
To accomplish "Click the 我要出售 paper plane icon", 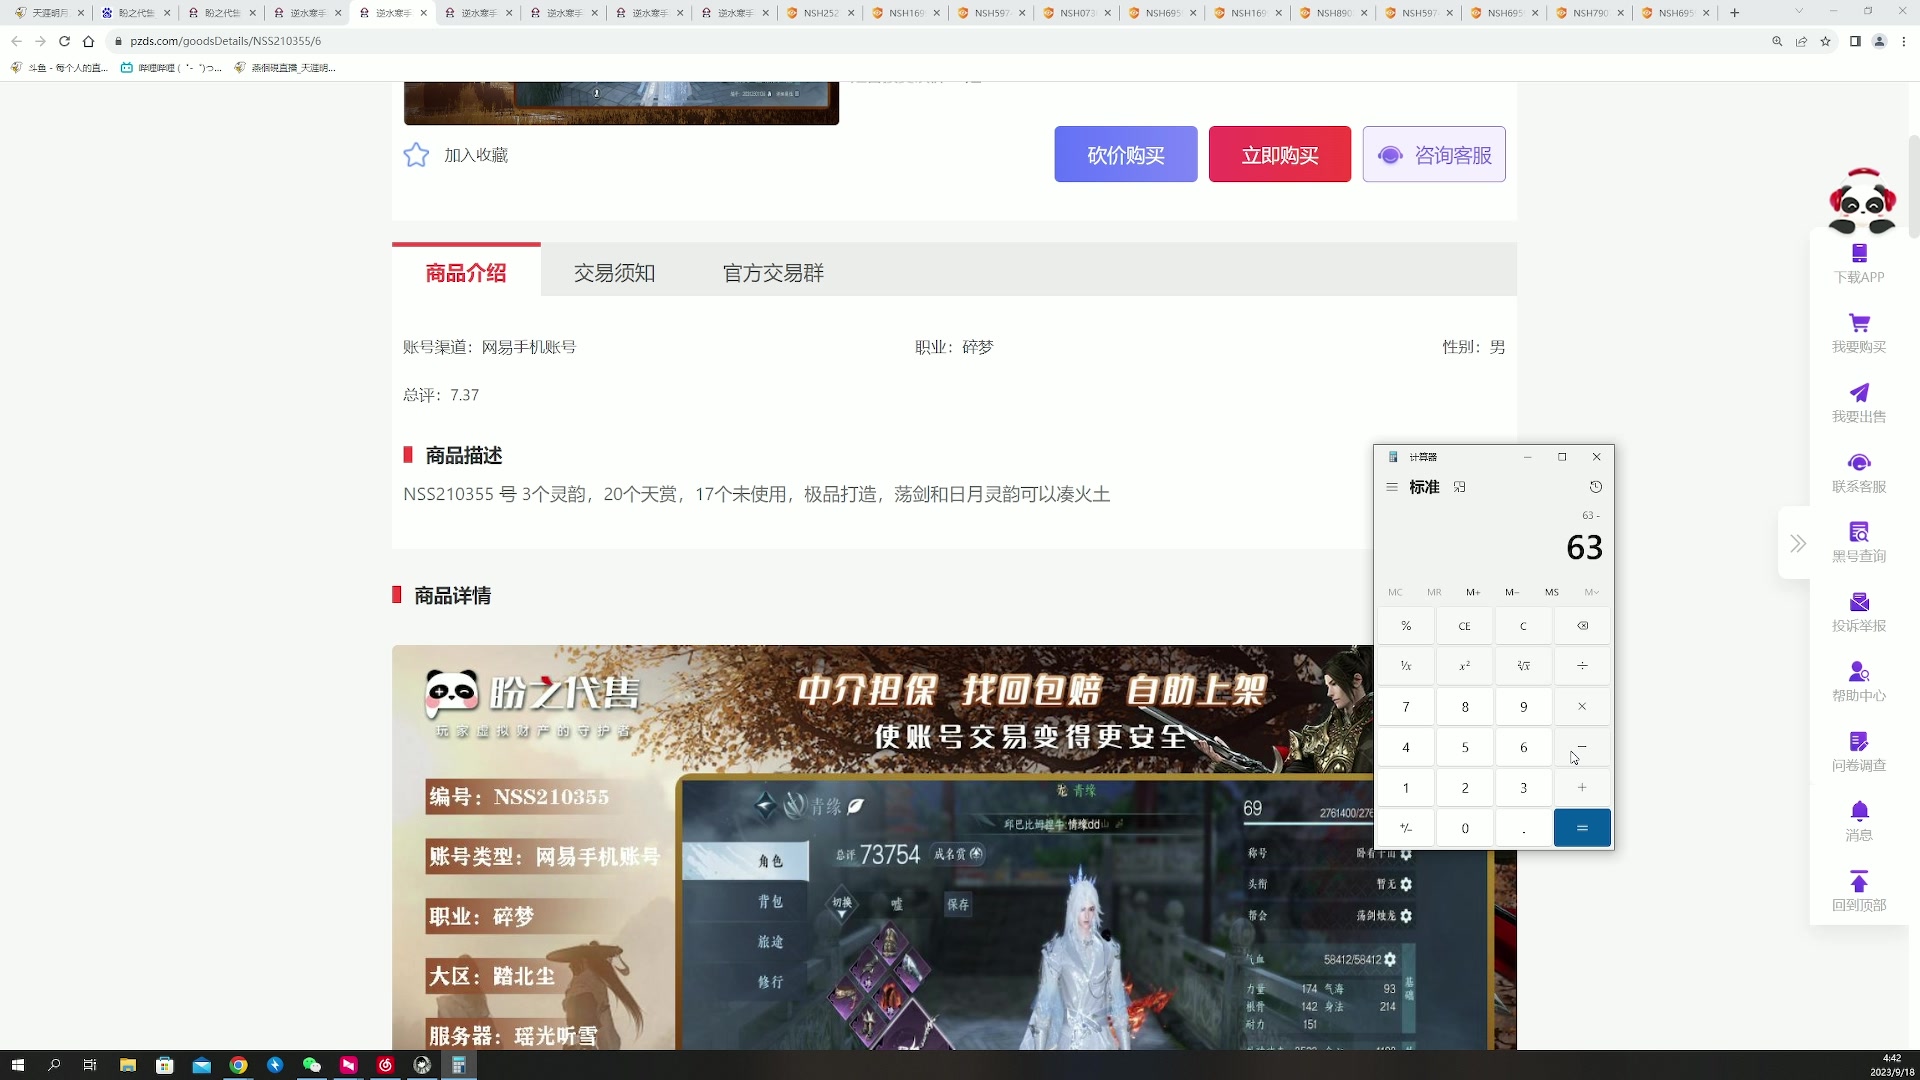I will (x=1859, y=392).
